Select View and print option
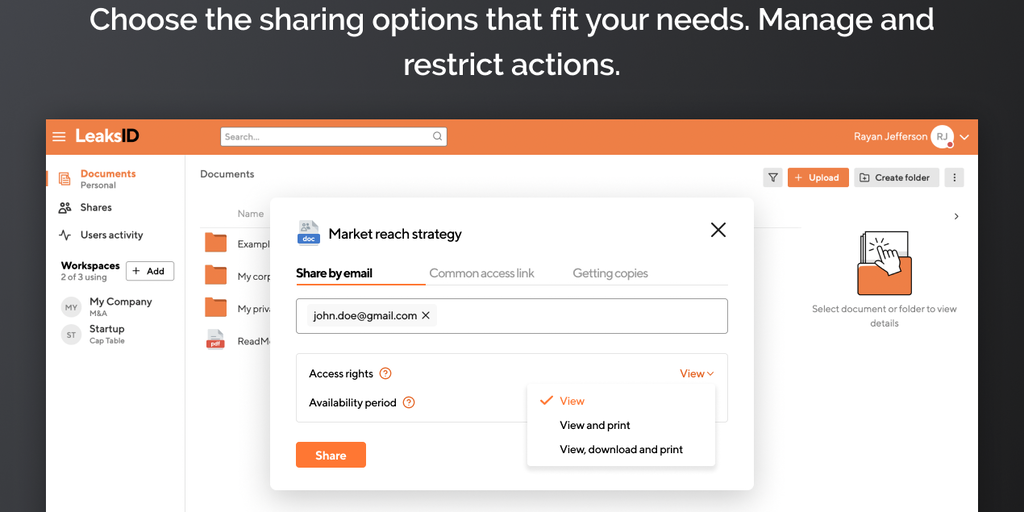The image size is (1024, 512). [x=595, y=425]
